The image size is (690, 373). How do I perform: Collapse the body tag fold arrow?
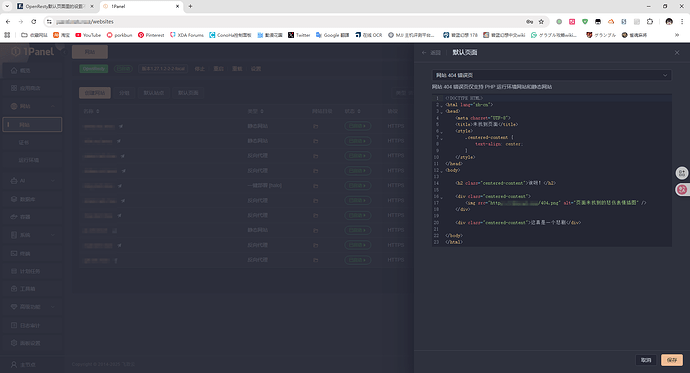point(441,171)
